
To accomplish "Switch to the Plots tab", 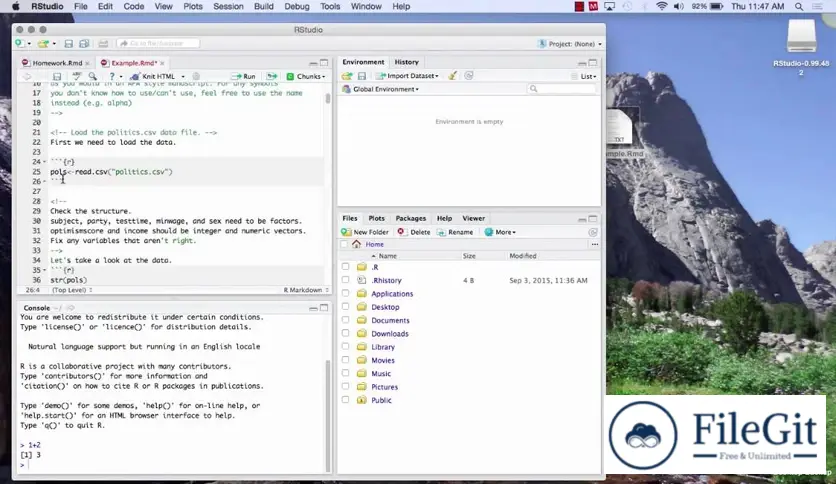I will (x=376, y=219).
